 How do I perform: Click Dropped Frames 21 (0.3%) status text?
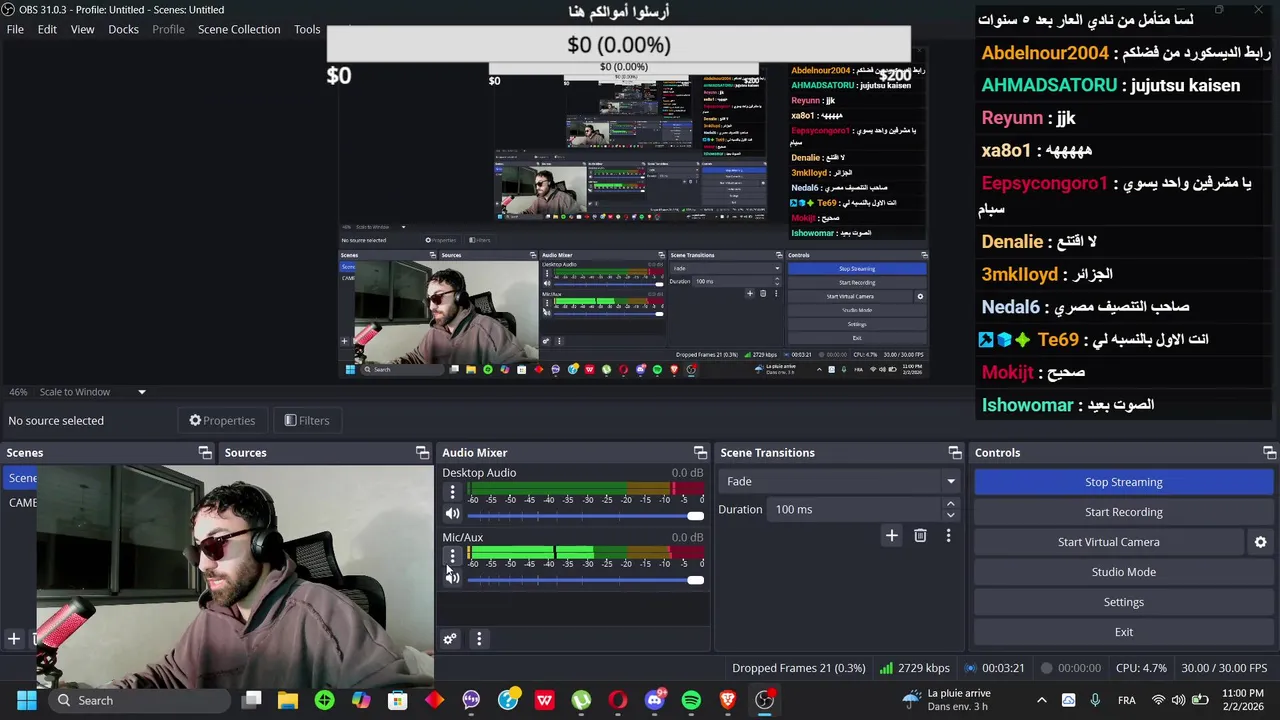[x=798, y=668]
